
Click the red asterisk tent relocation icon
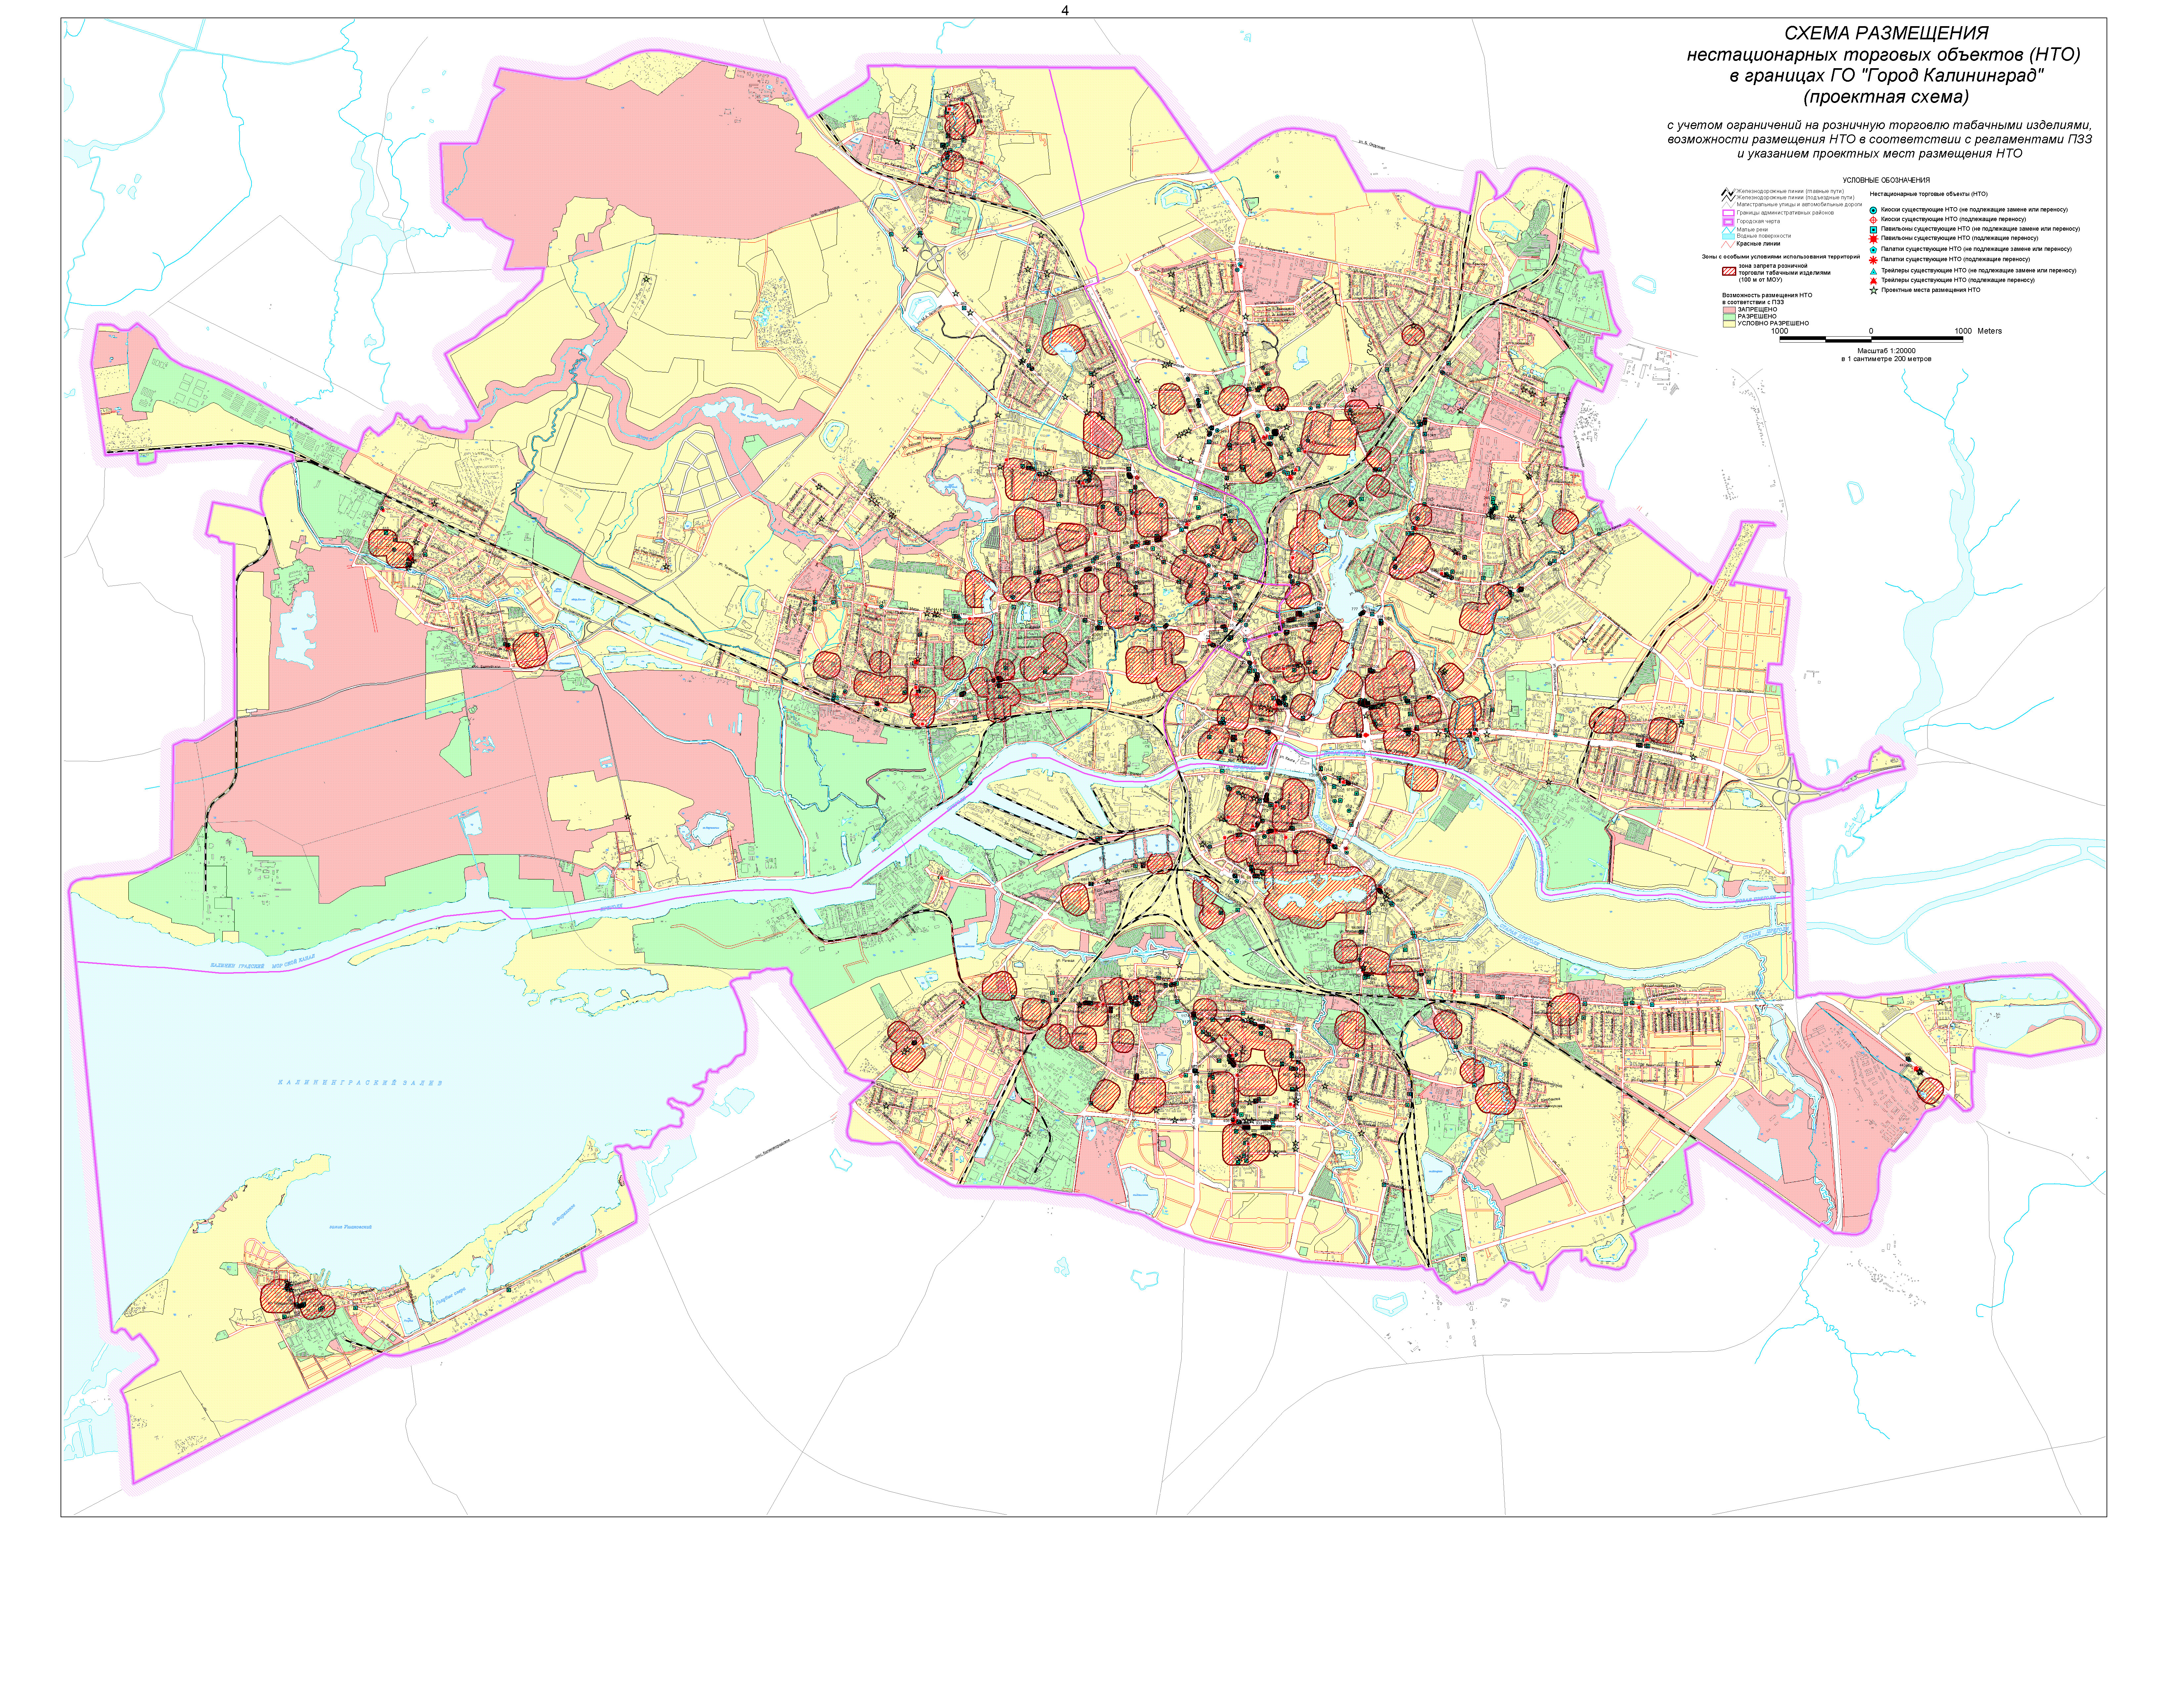1873,260
